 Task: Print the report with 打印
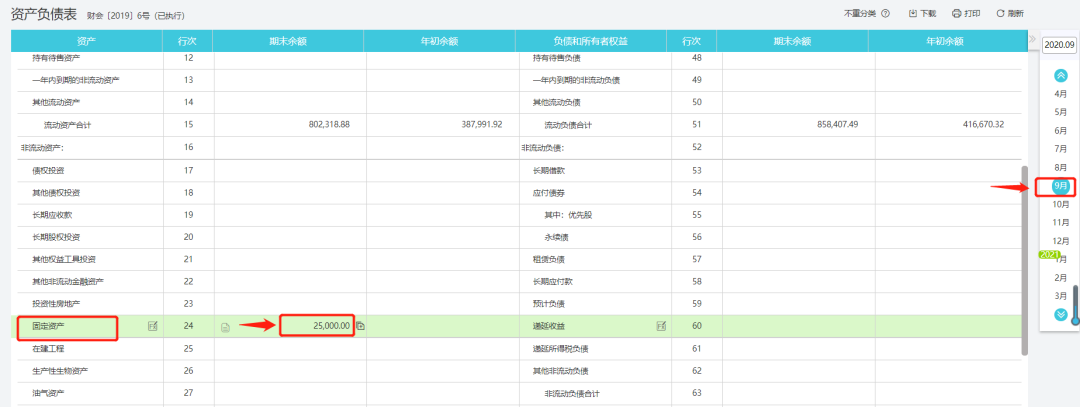966,14
